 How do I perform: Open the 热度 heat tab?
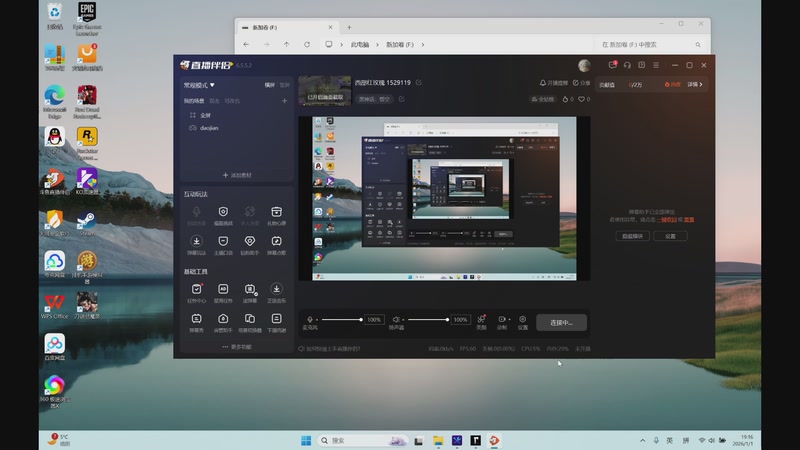[672, 84]
